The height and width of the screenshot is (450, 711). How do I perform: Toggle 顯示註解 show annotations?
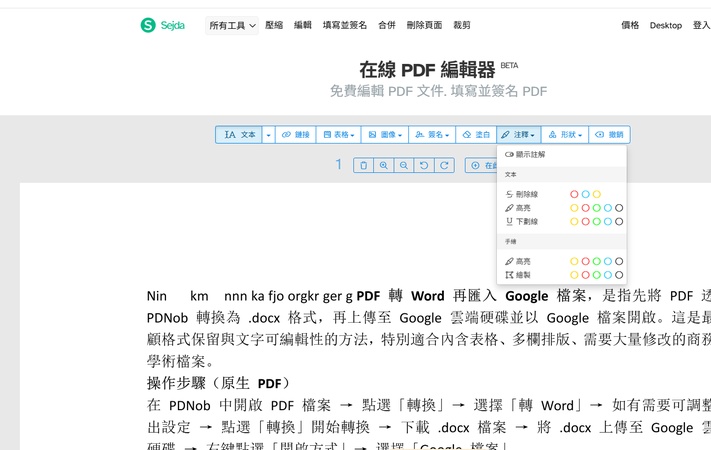click(525, 155)
